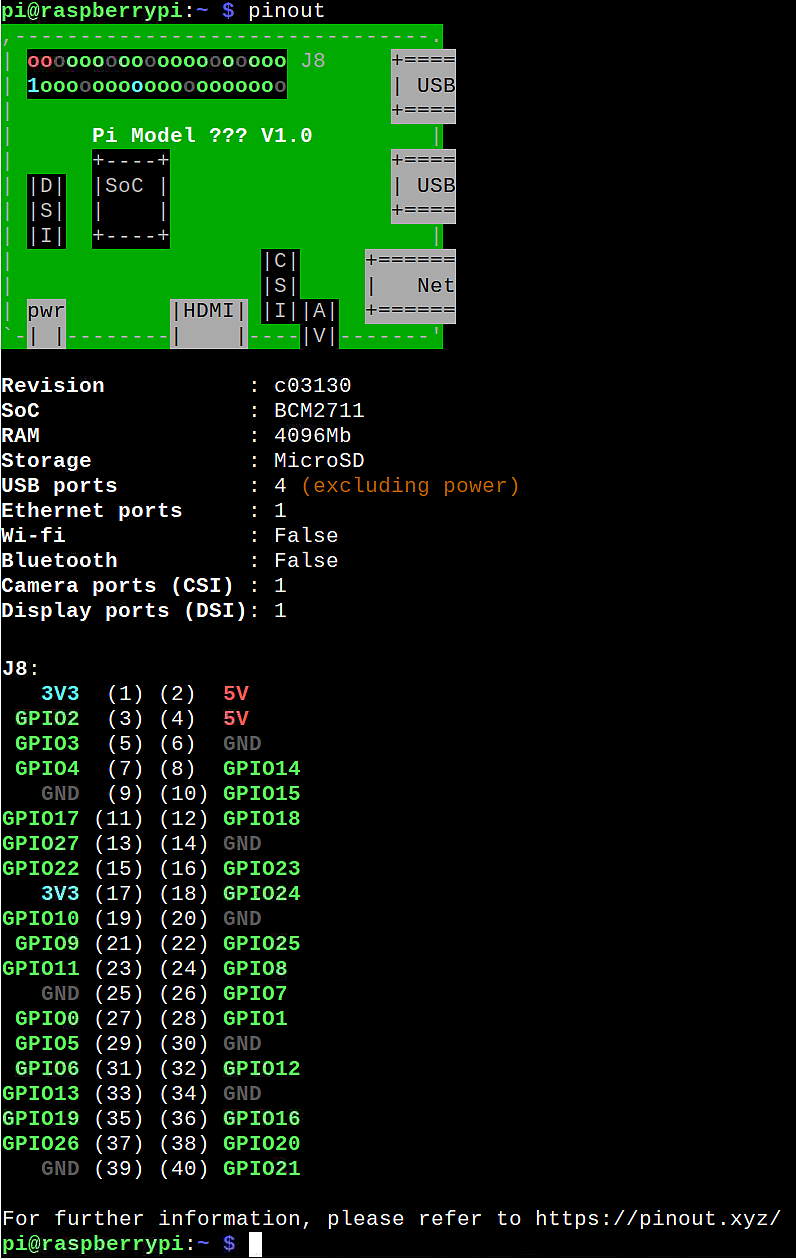Screen dimensions: 796x1259
Task: Click the Storage value MicroSD
Action: (319, 461)
